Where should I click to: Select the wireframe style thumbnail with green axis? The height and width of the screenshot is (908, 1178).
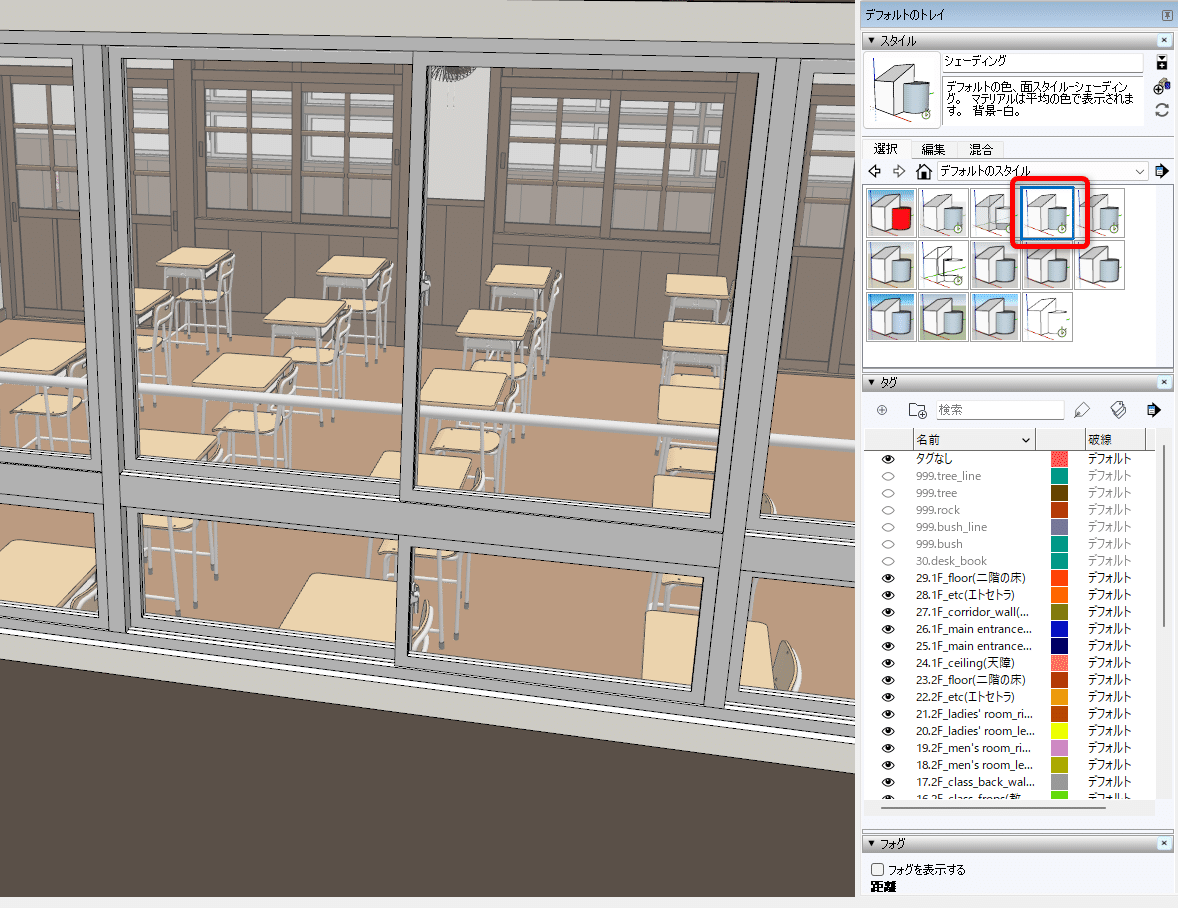944,265
